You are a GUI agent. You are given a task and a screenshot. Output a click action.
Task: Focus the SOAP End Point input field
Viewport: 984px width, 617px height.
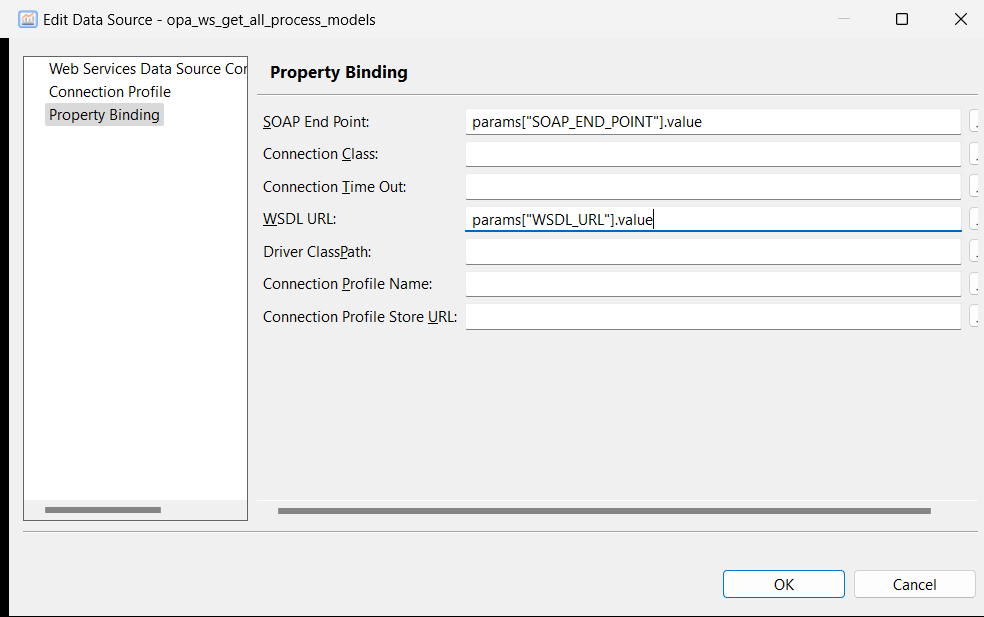pyautogui.click(x=713, y=122)
